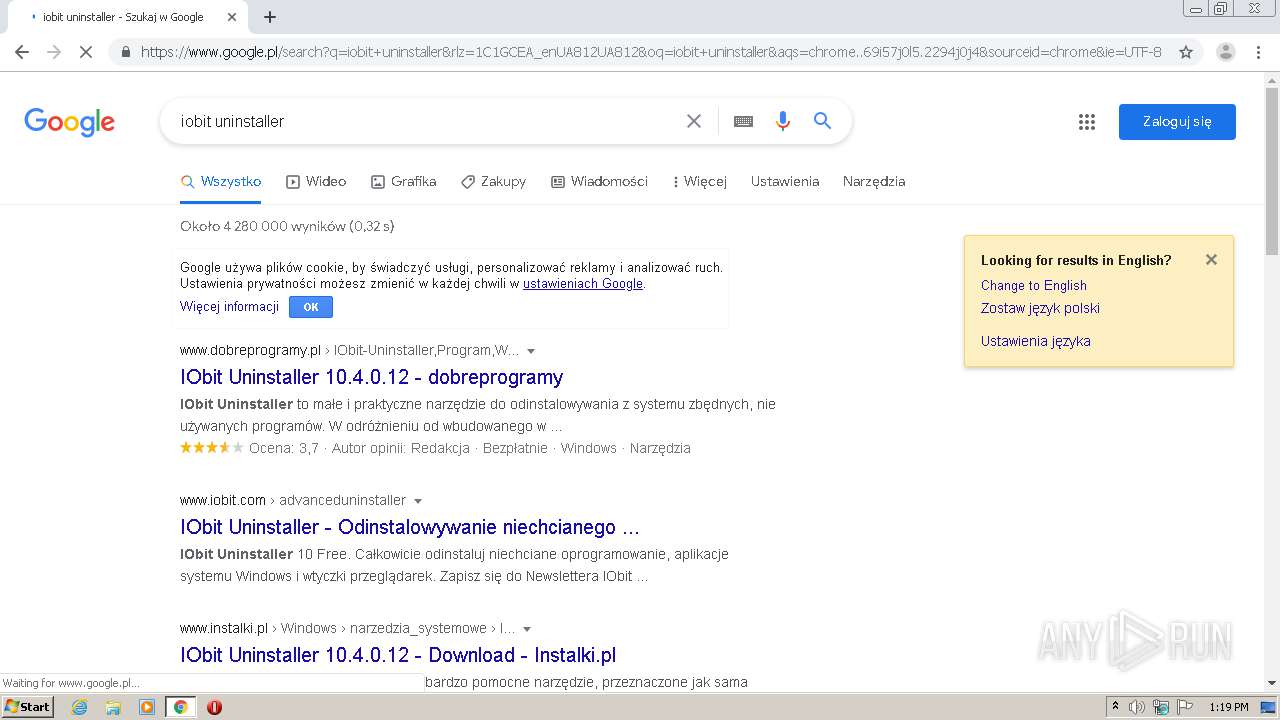Open Action Center flag icon
The width and height of the screenshot is (1280, 720).
point(1185,707)
